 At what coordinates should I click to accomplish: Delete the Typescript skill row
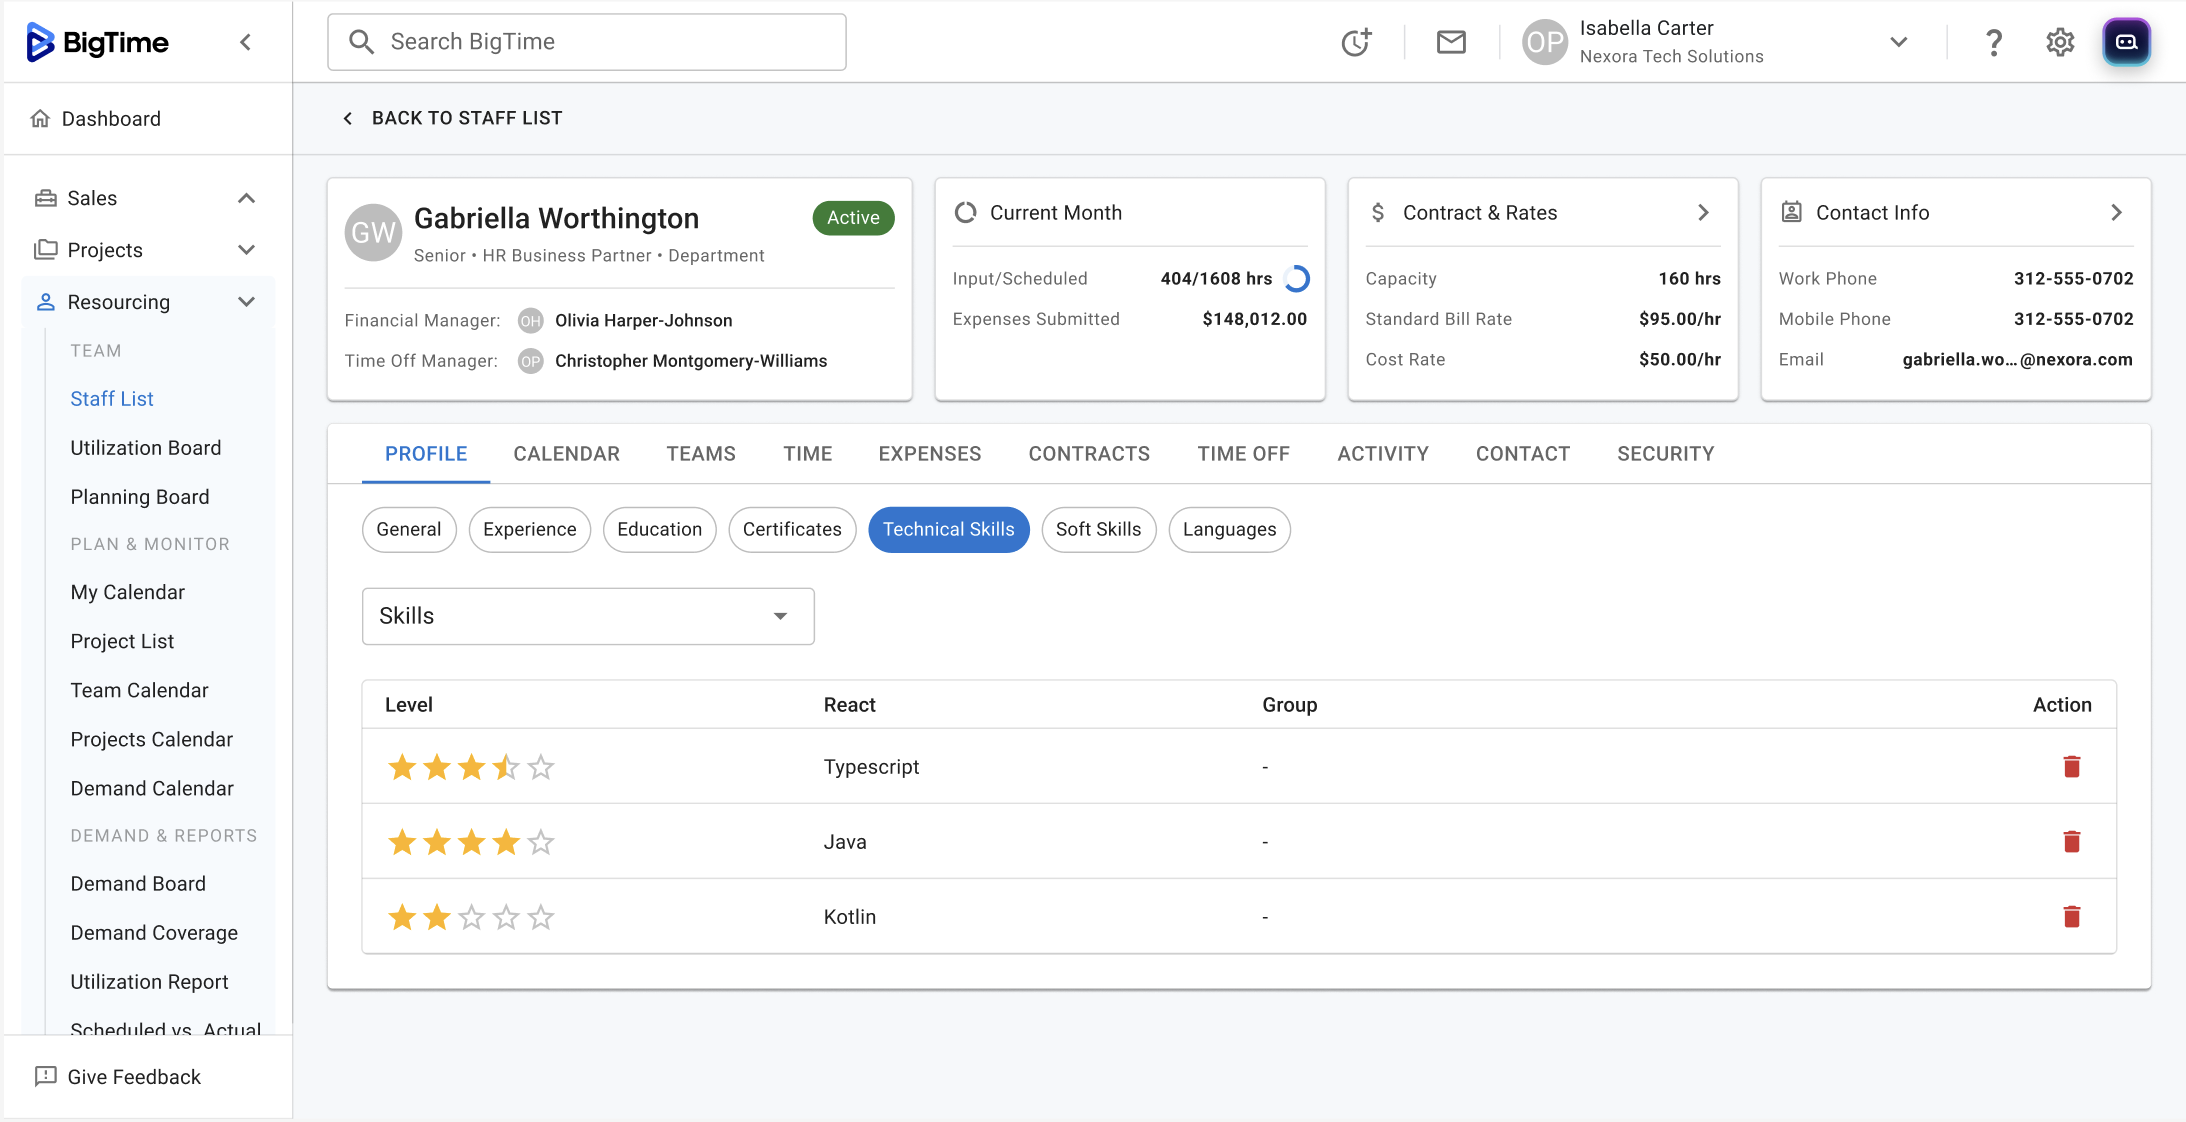(2071, 767)
